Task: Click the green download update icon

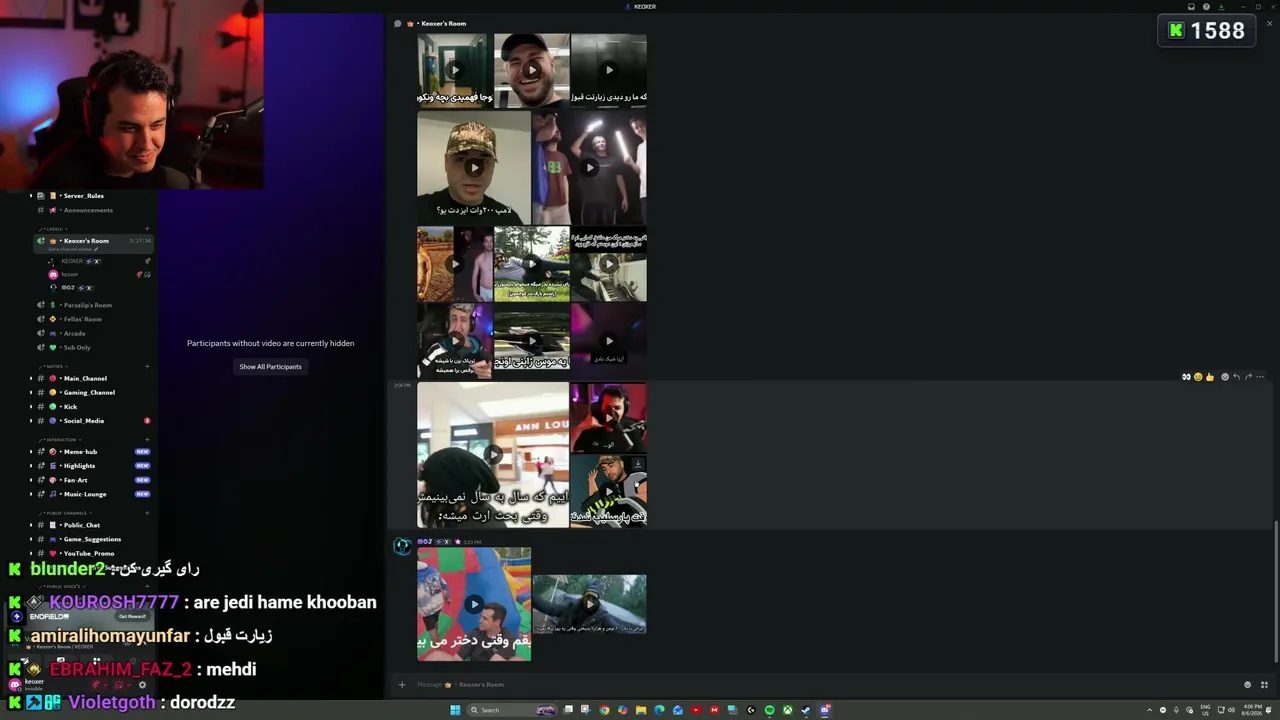Action: click(x=1221, y=7)
